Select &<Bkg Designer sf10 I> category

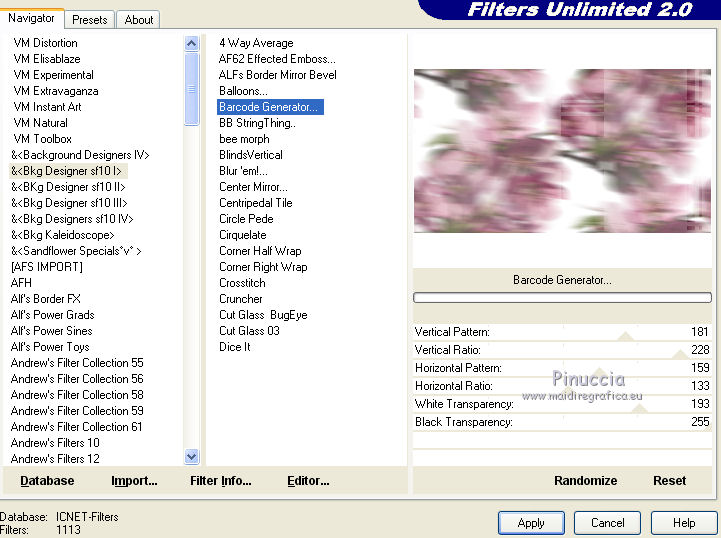(67, 171)
